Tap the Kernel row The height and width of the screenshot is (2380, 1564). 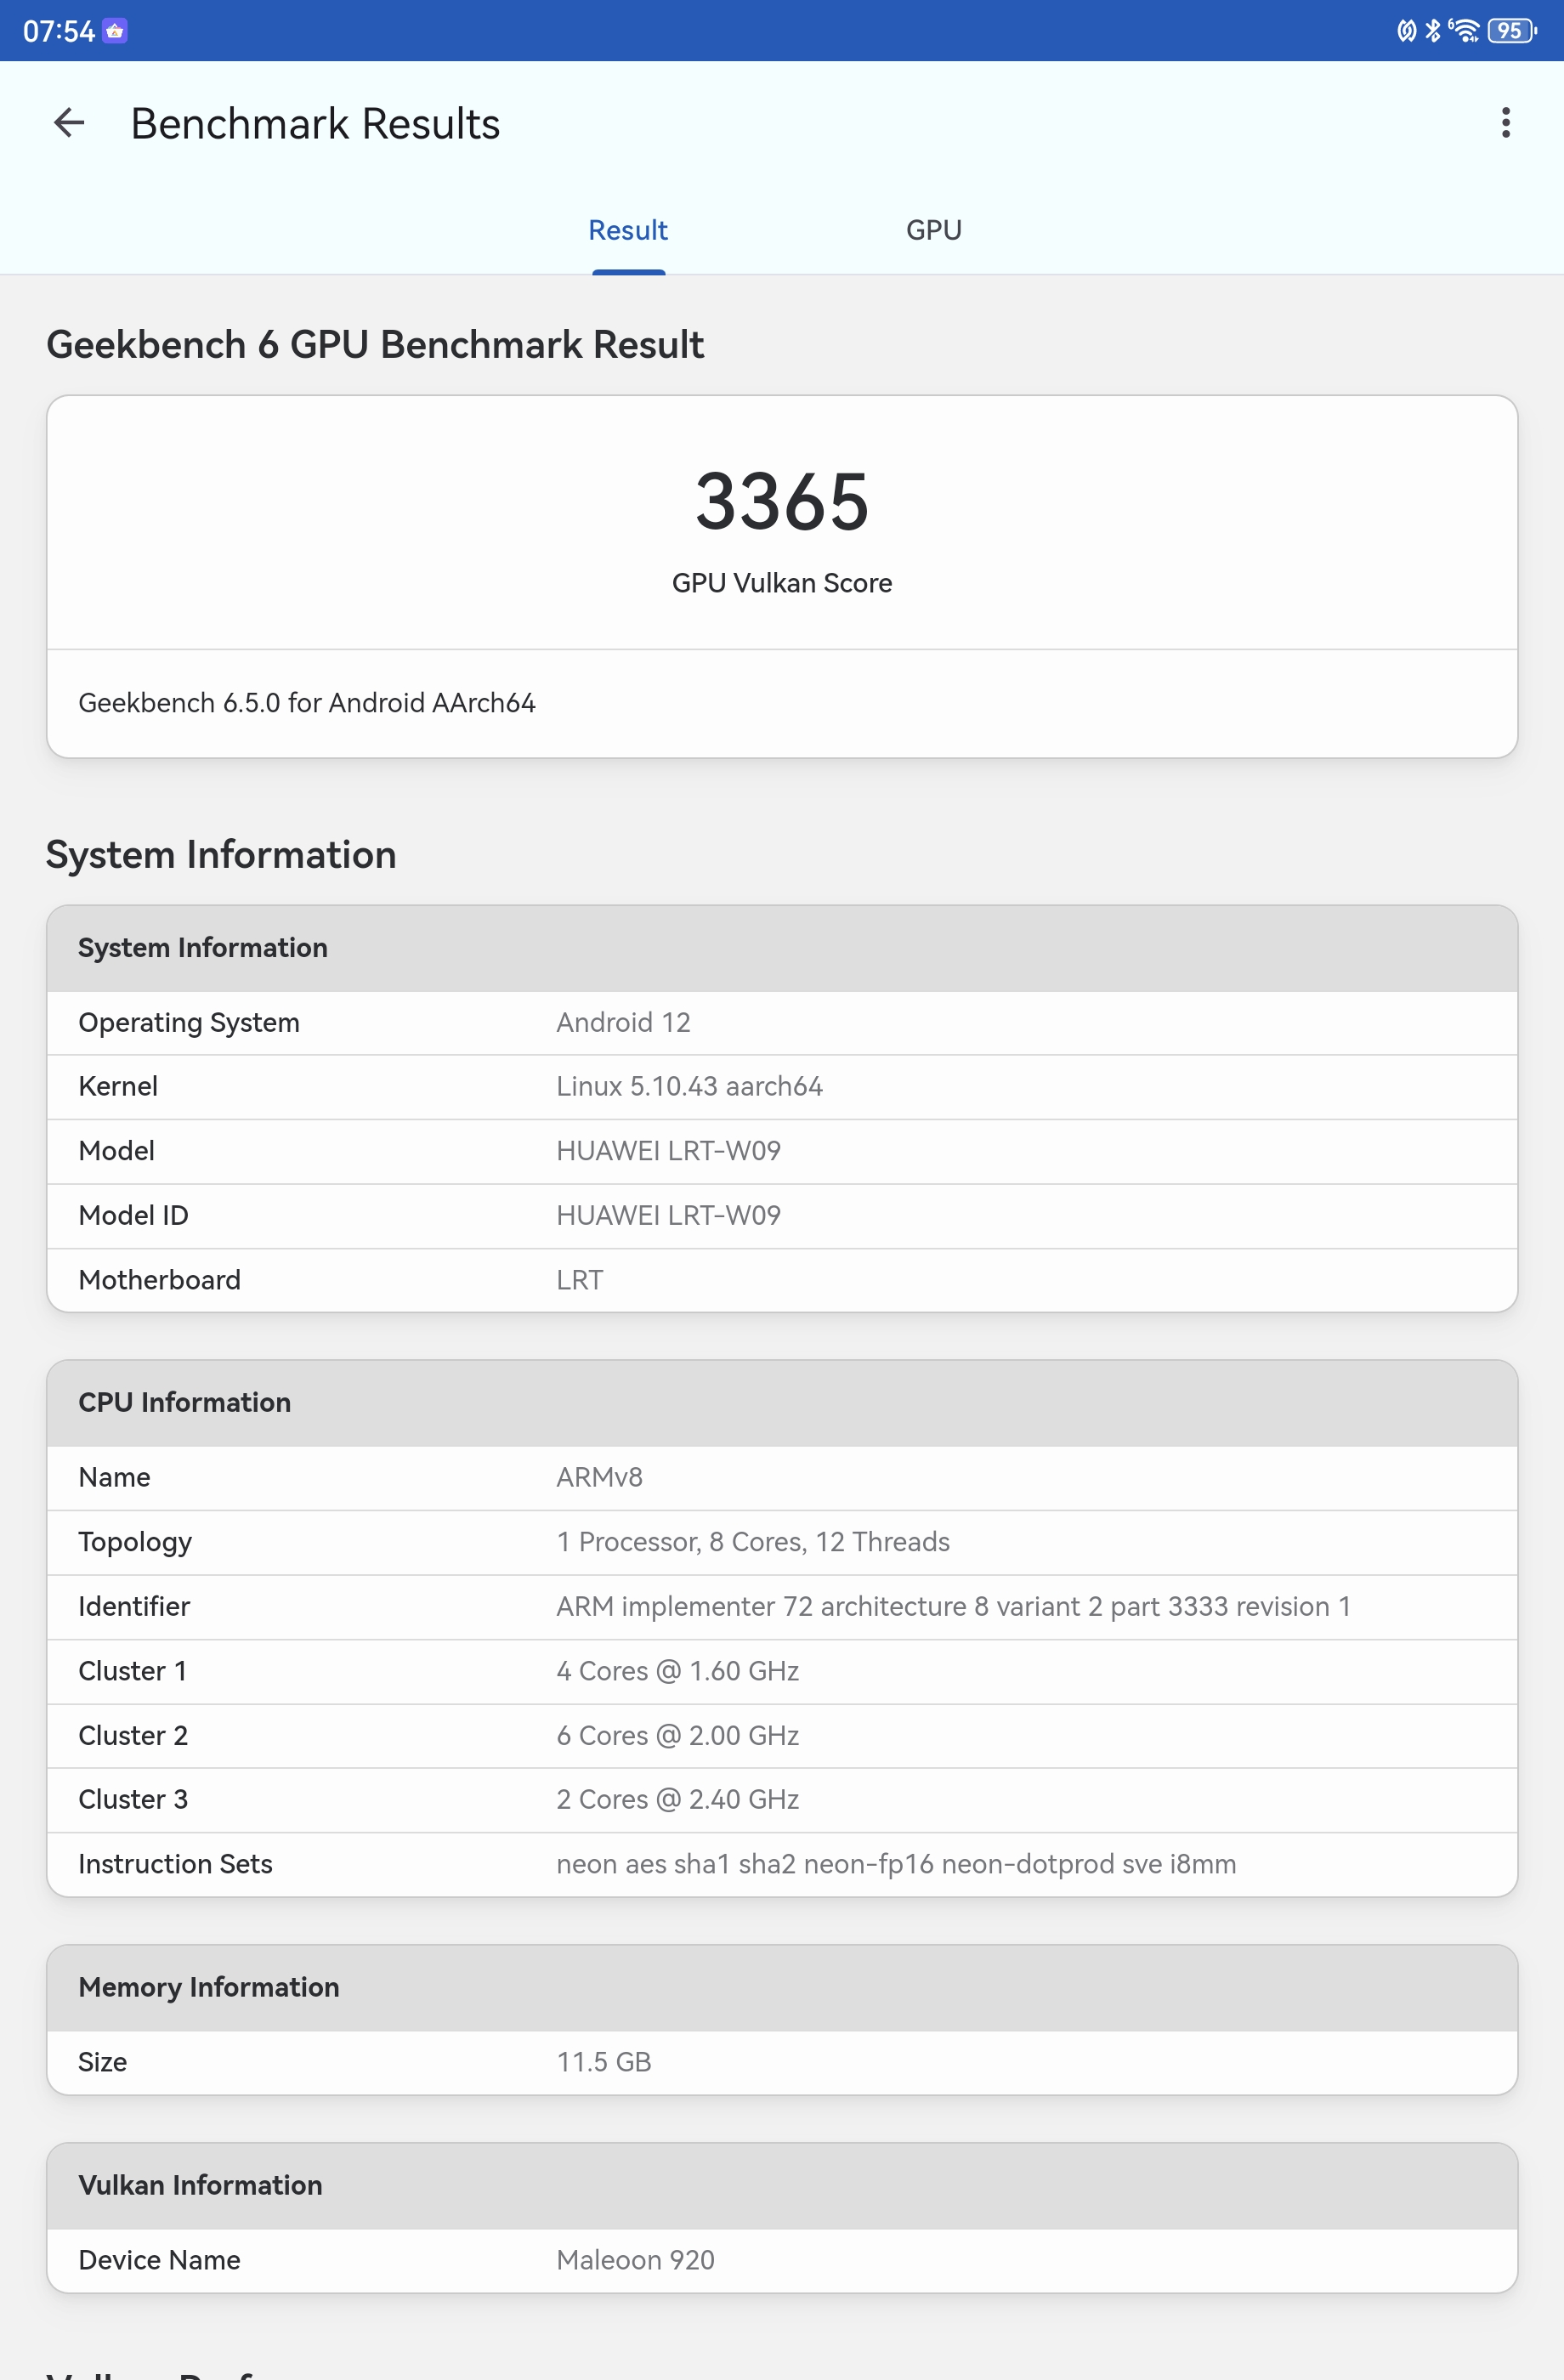(782, 1087)
